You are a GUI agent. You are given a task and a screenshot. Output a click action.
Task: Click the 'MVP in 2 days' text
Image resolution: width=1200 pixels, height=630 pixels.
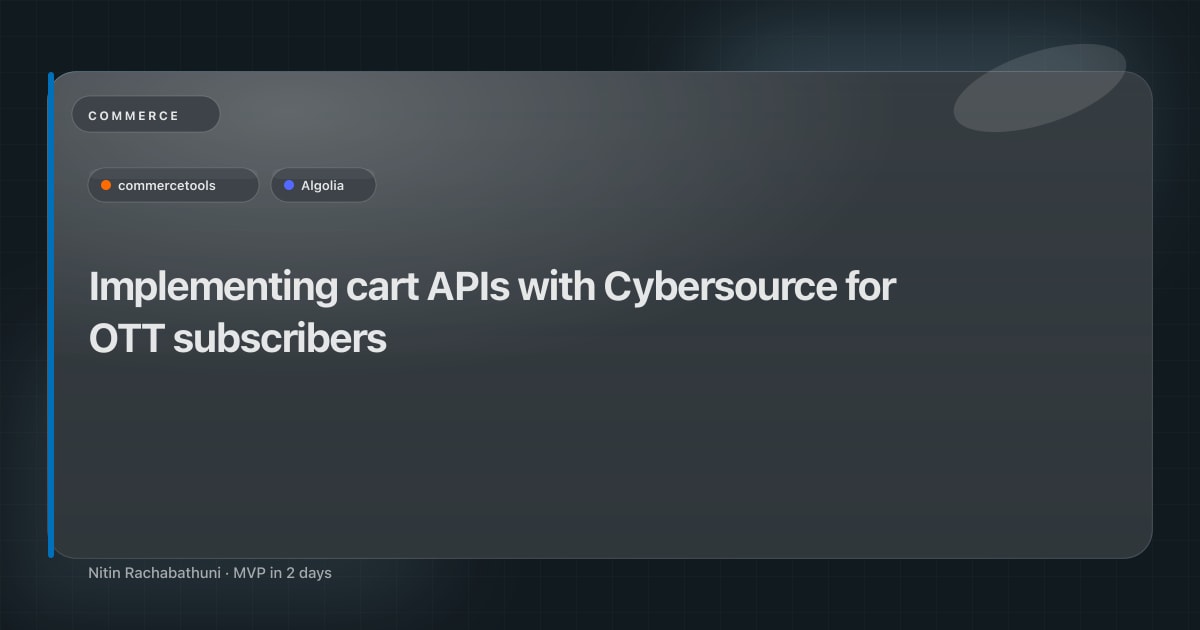pyautogui.click(x=282, y=573)
